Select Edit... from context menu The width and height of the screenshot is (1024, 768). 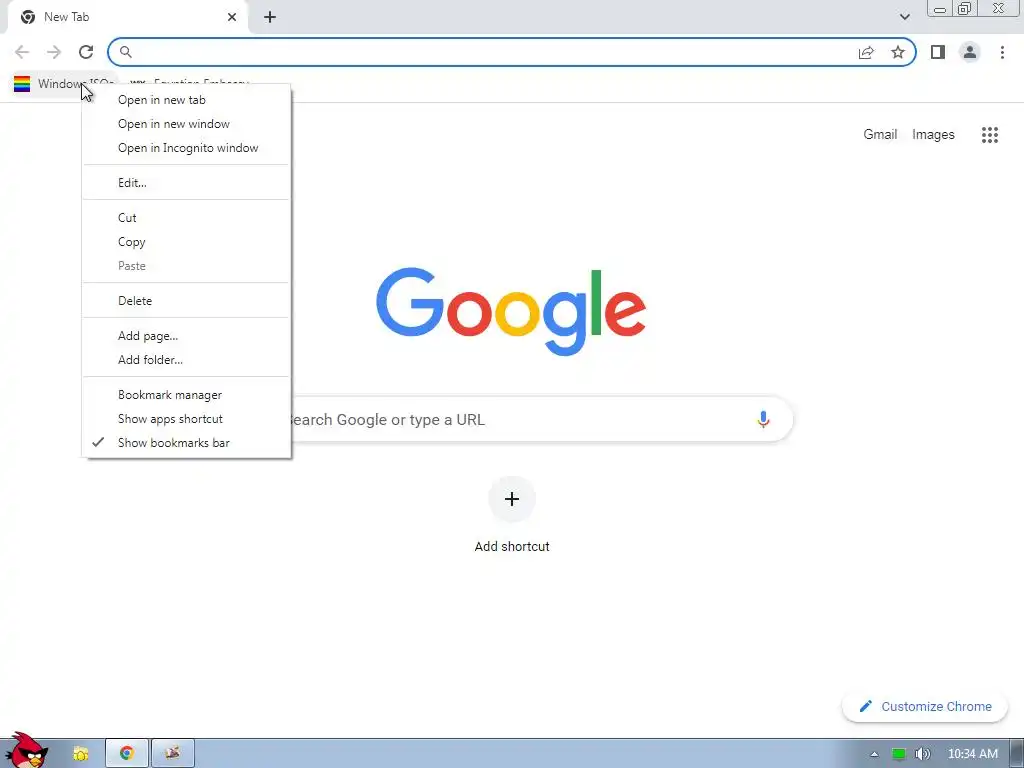[x=186, y=183]
